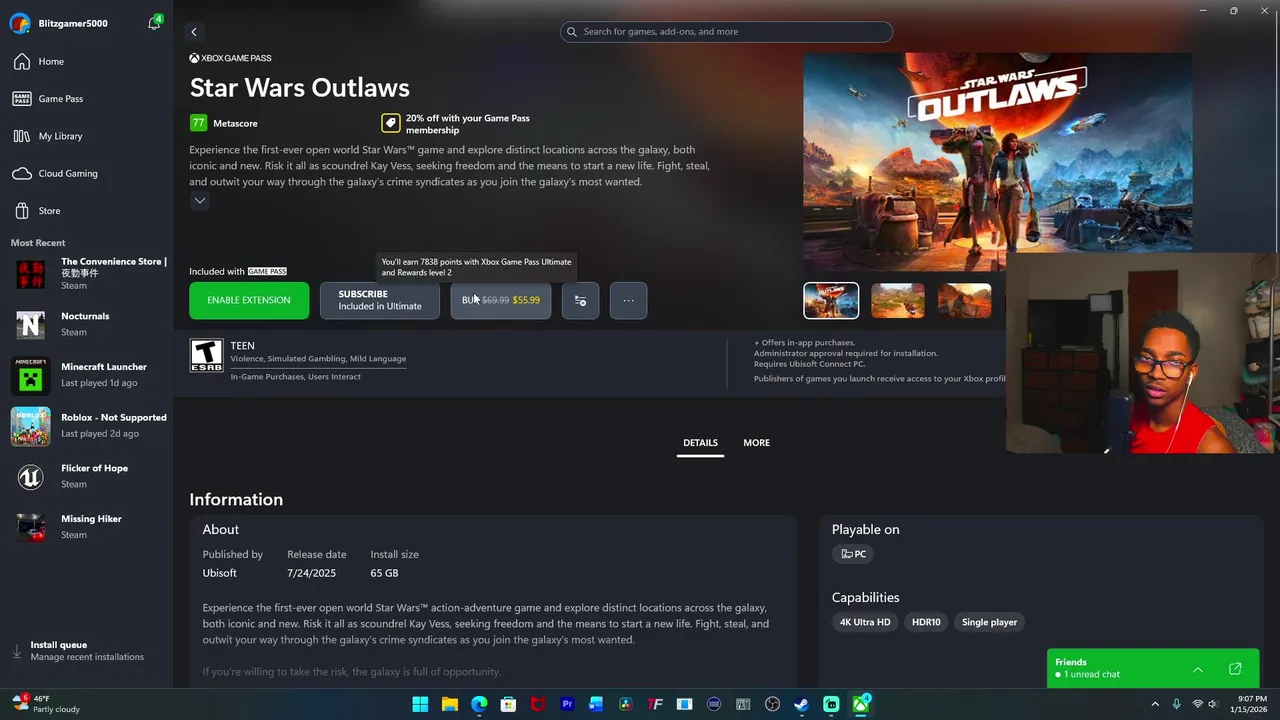Expand the Friends panel chevron

point(1198,669)
